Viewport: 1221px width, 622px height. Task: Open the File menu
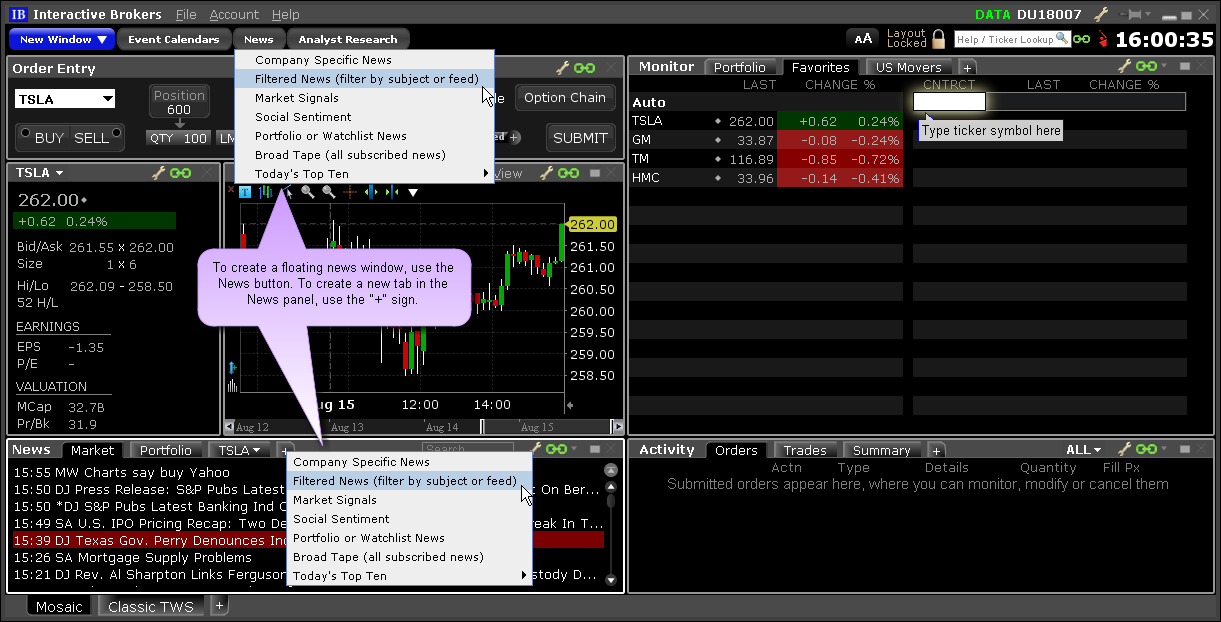pyautogui.click(x=186, y=15)
